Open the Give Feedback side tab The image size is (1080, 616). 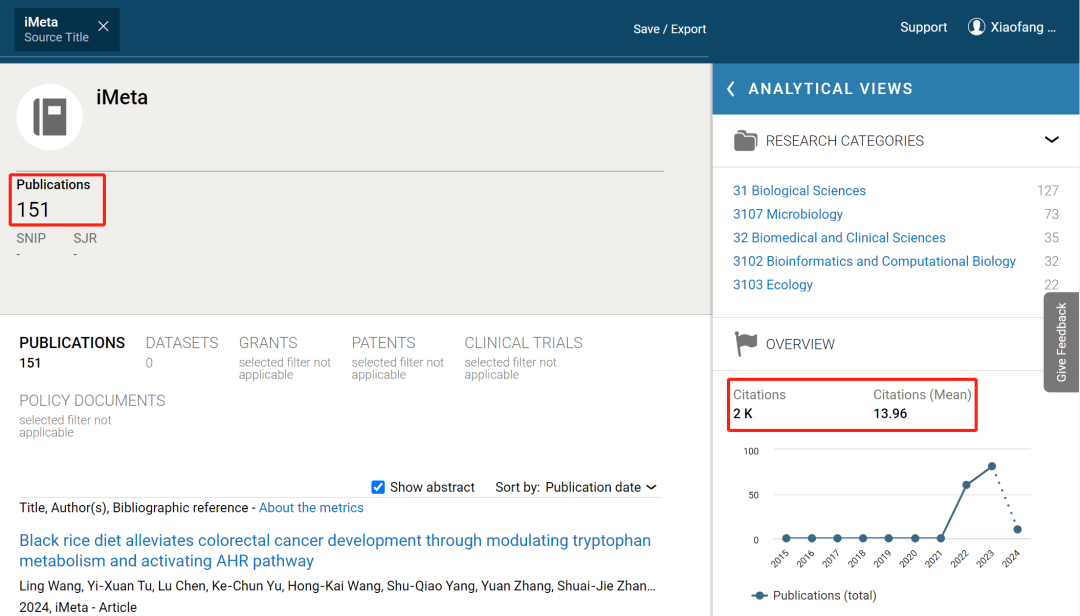pos(1061,342)
